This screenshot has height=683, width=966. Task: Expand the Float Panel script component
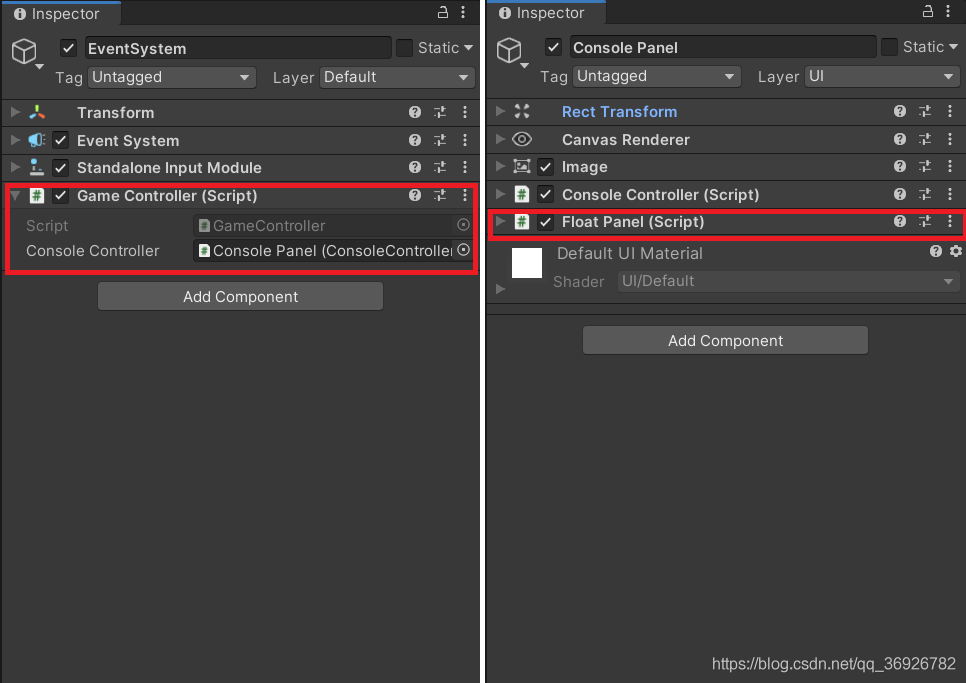pos(500,221)
